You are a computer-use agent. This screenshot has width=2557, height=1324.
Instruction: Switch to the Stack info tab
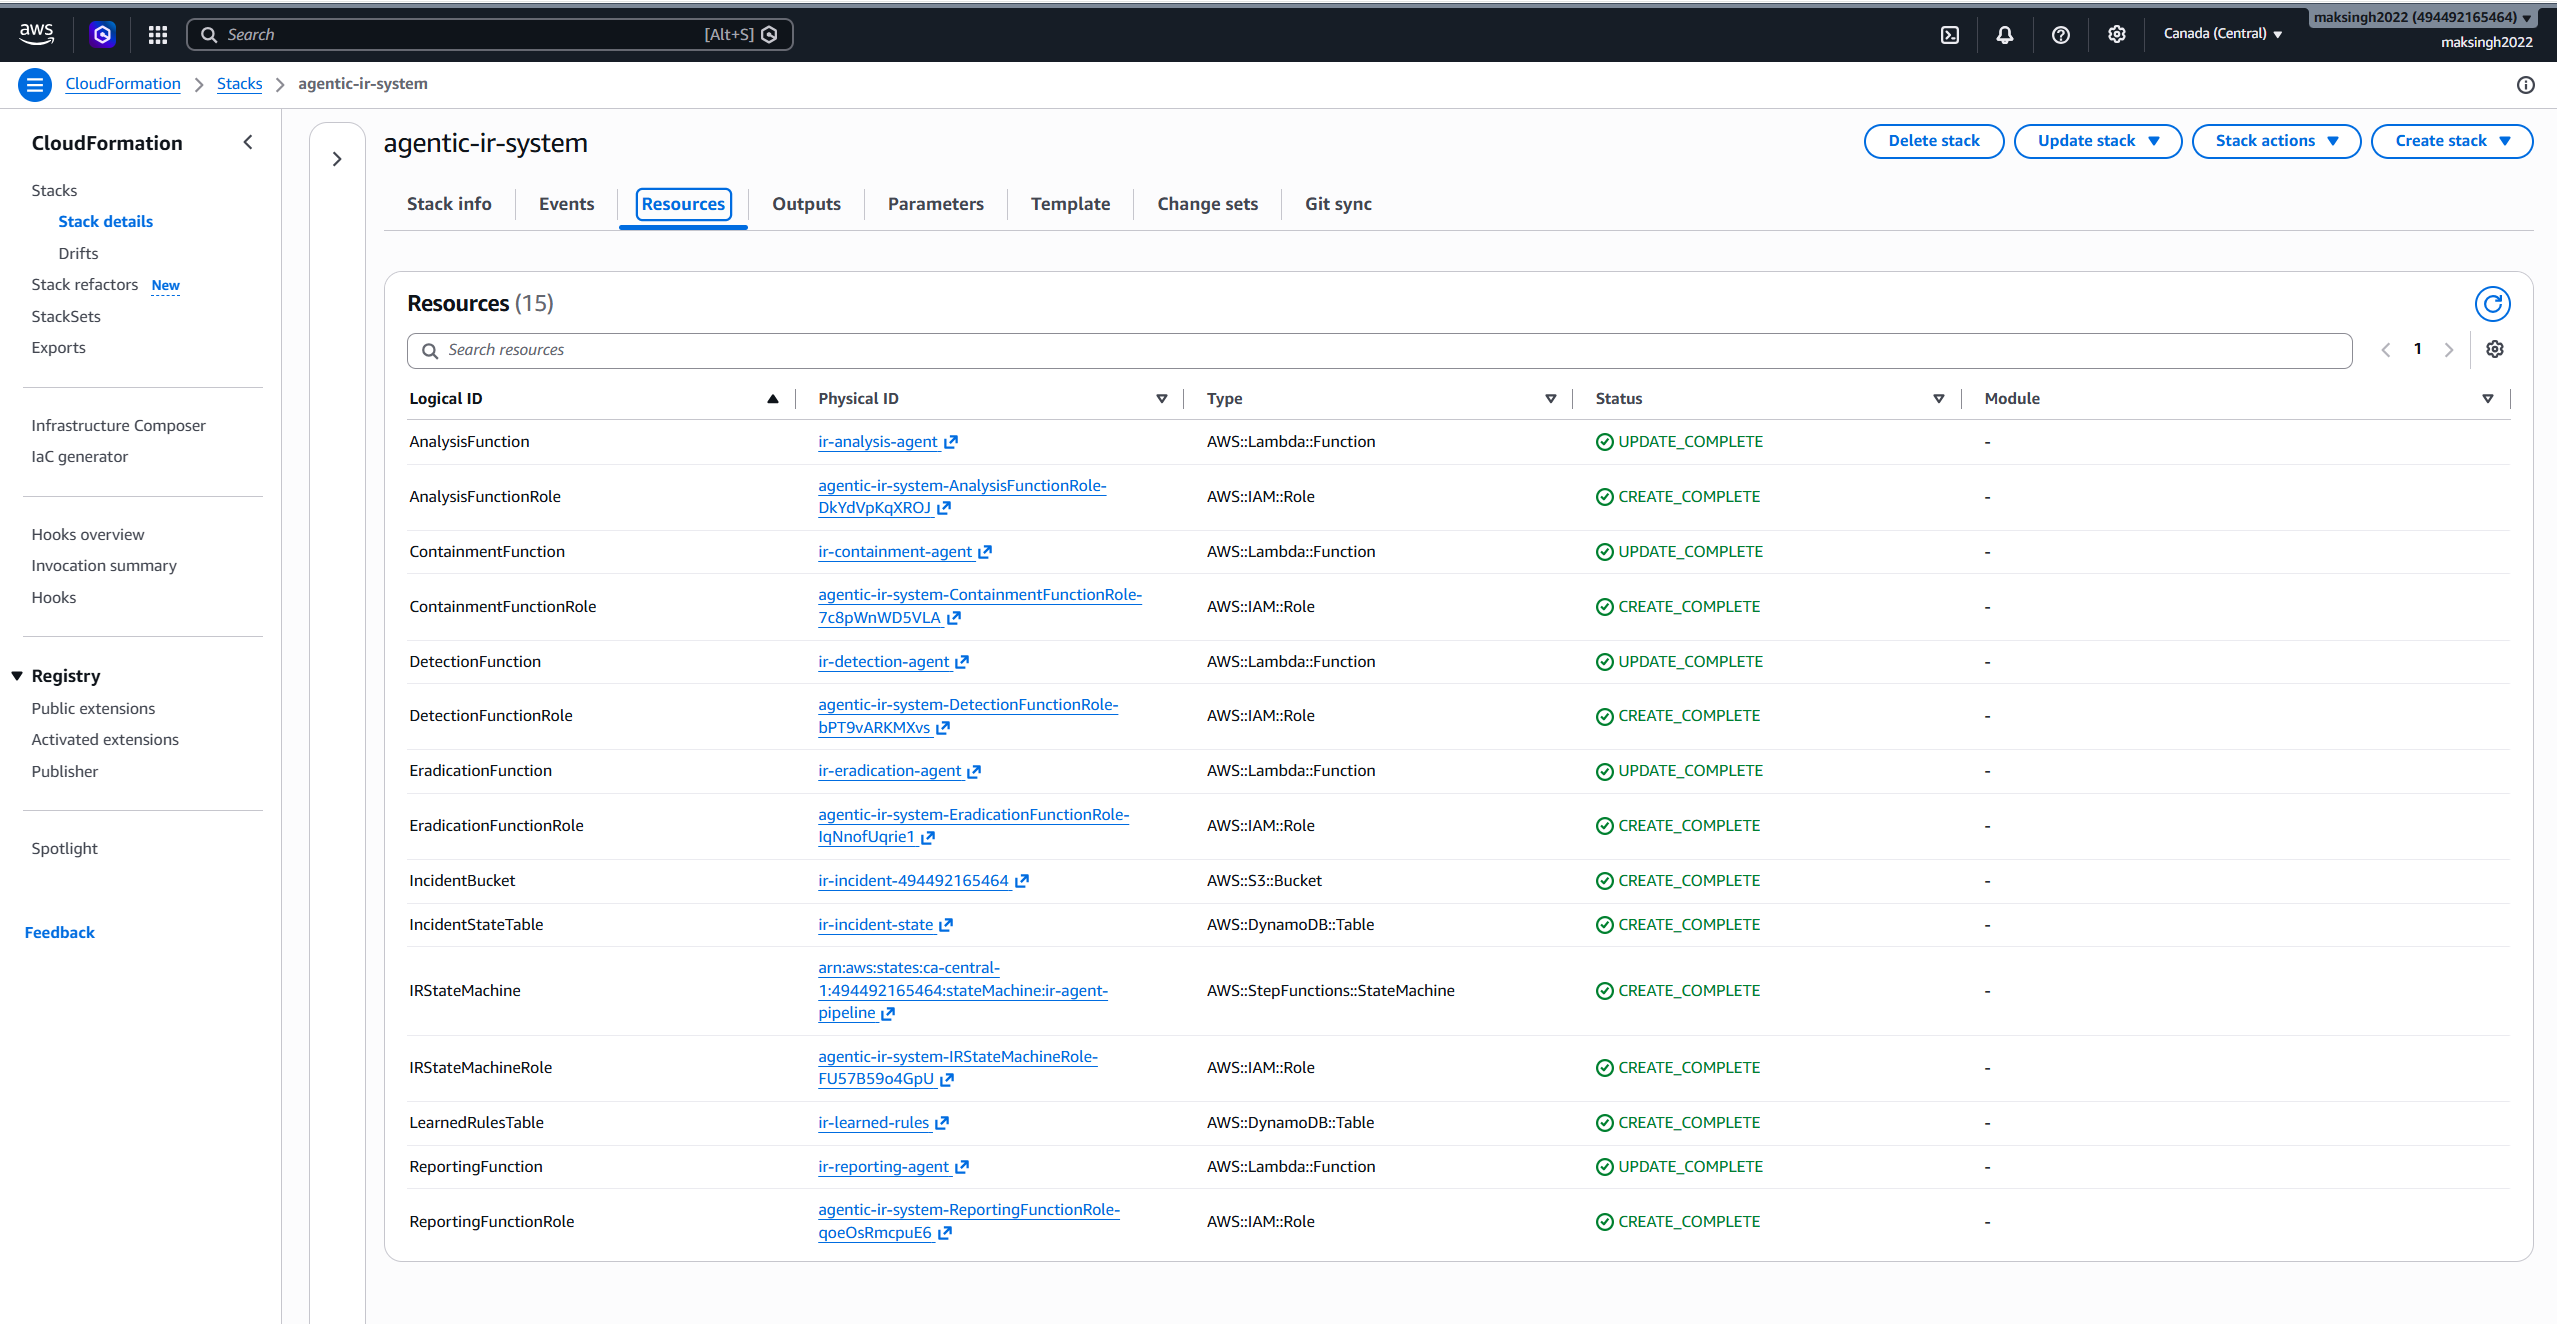(449, 204)
